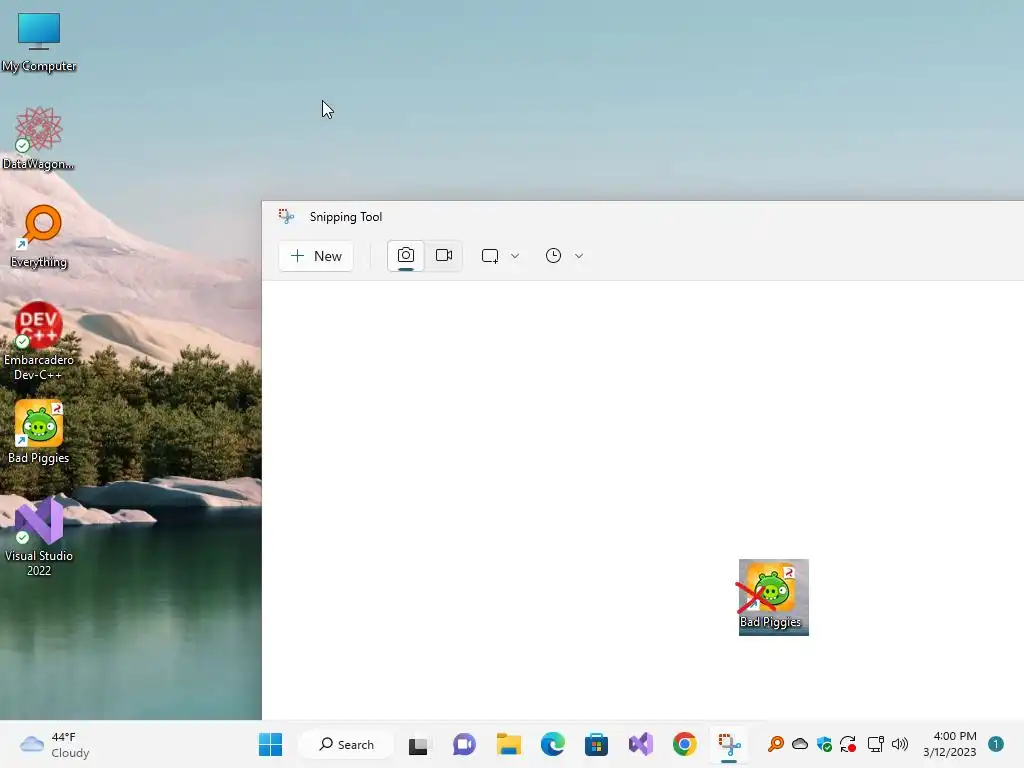Select the Everything desktop shortcut

pyautogui.click(x=39, y=237)
